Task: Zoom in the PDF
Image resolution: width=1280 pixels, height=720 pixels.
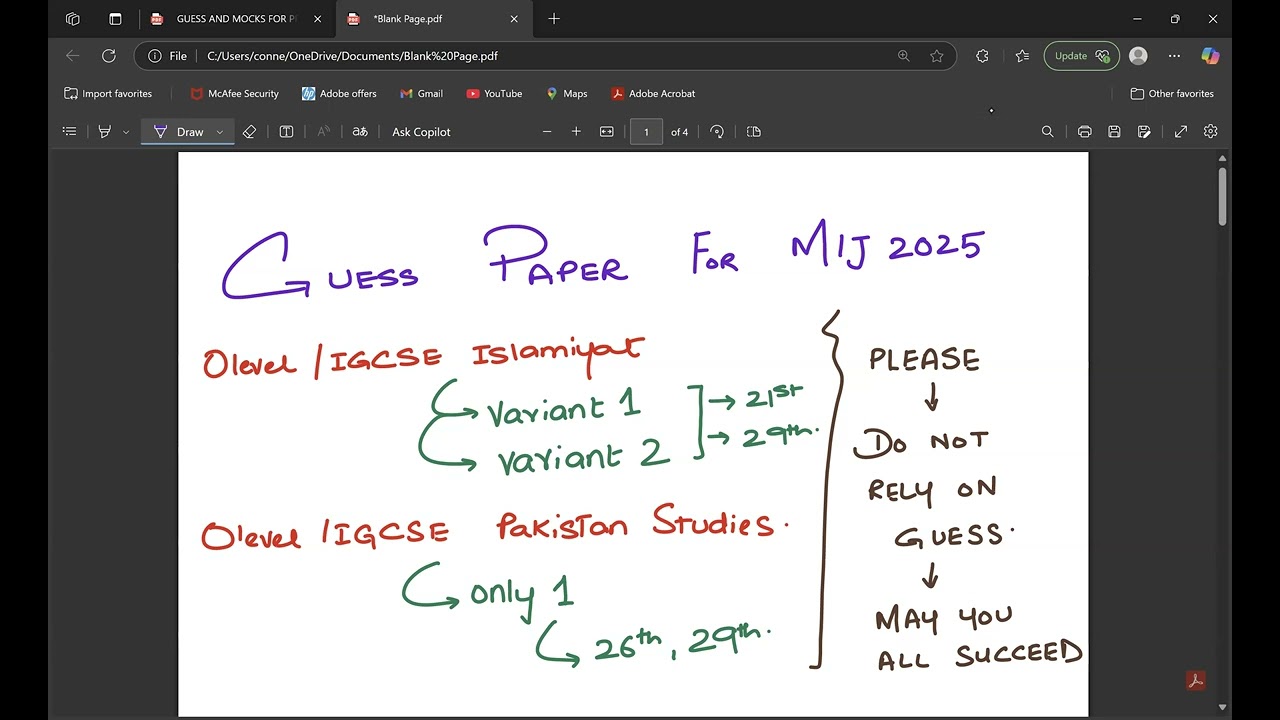Action: click(576, 131)
